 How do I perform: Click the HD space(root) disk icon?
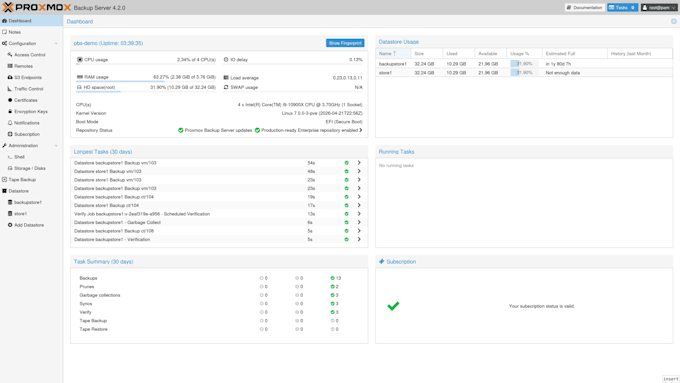click(79, 87)
